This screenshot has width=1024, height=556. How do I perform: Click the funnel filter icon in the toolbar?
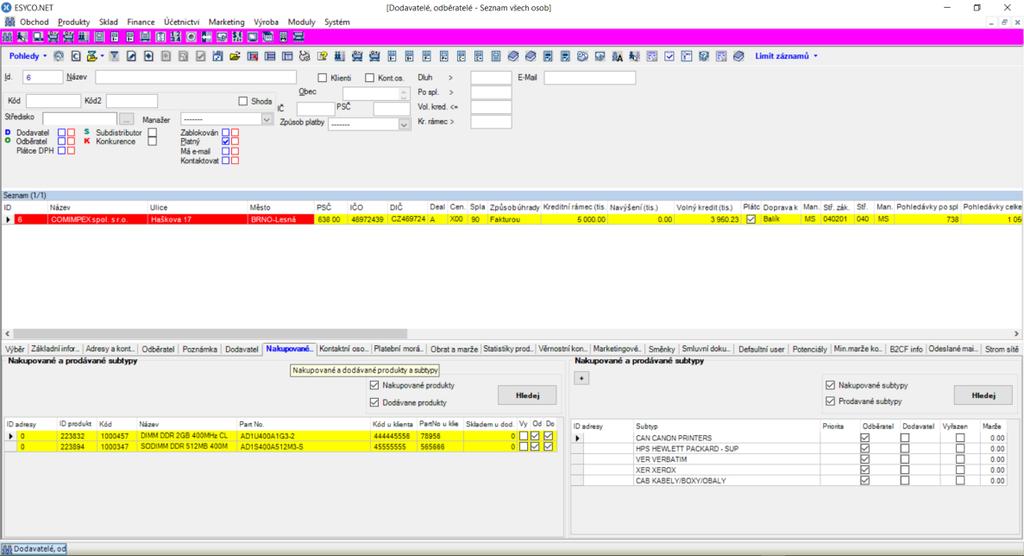114,56
